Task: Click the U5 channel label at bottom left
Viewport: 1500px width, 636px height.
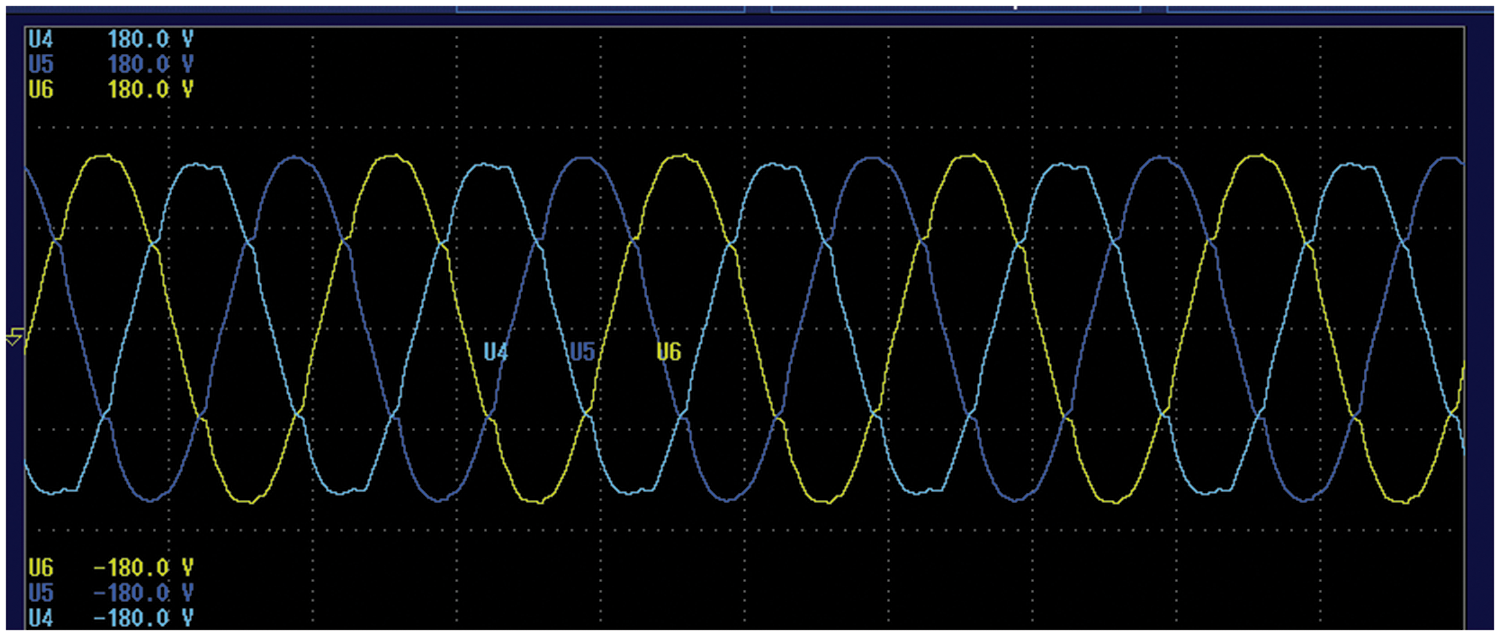Action: 41,591
